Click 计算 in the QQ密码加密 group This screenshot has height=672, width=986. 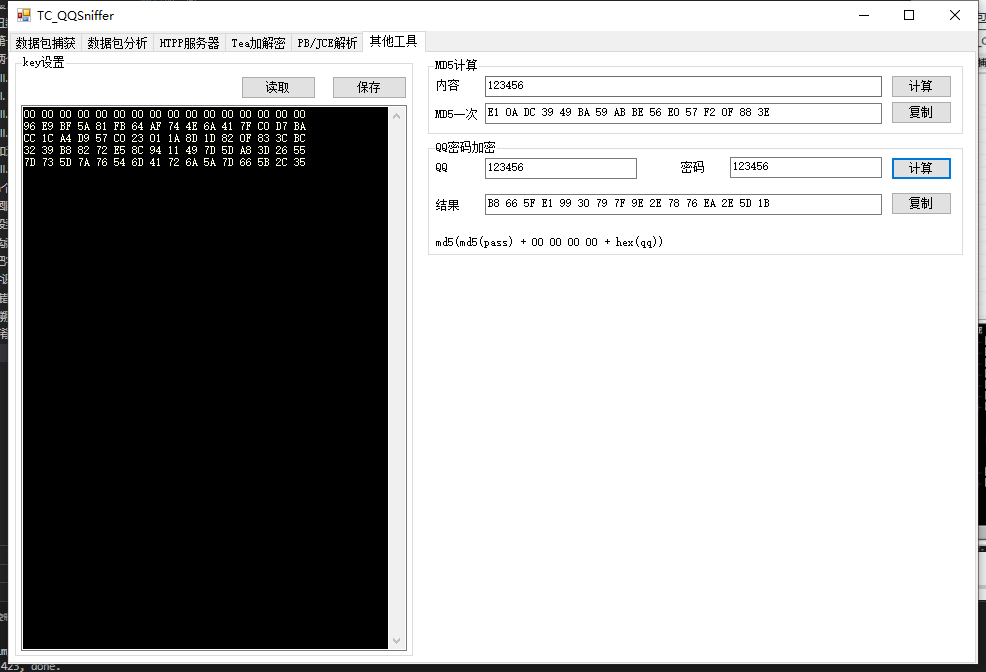pyautogui.click(x=921, y=168)
